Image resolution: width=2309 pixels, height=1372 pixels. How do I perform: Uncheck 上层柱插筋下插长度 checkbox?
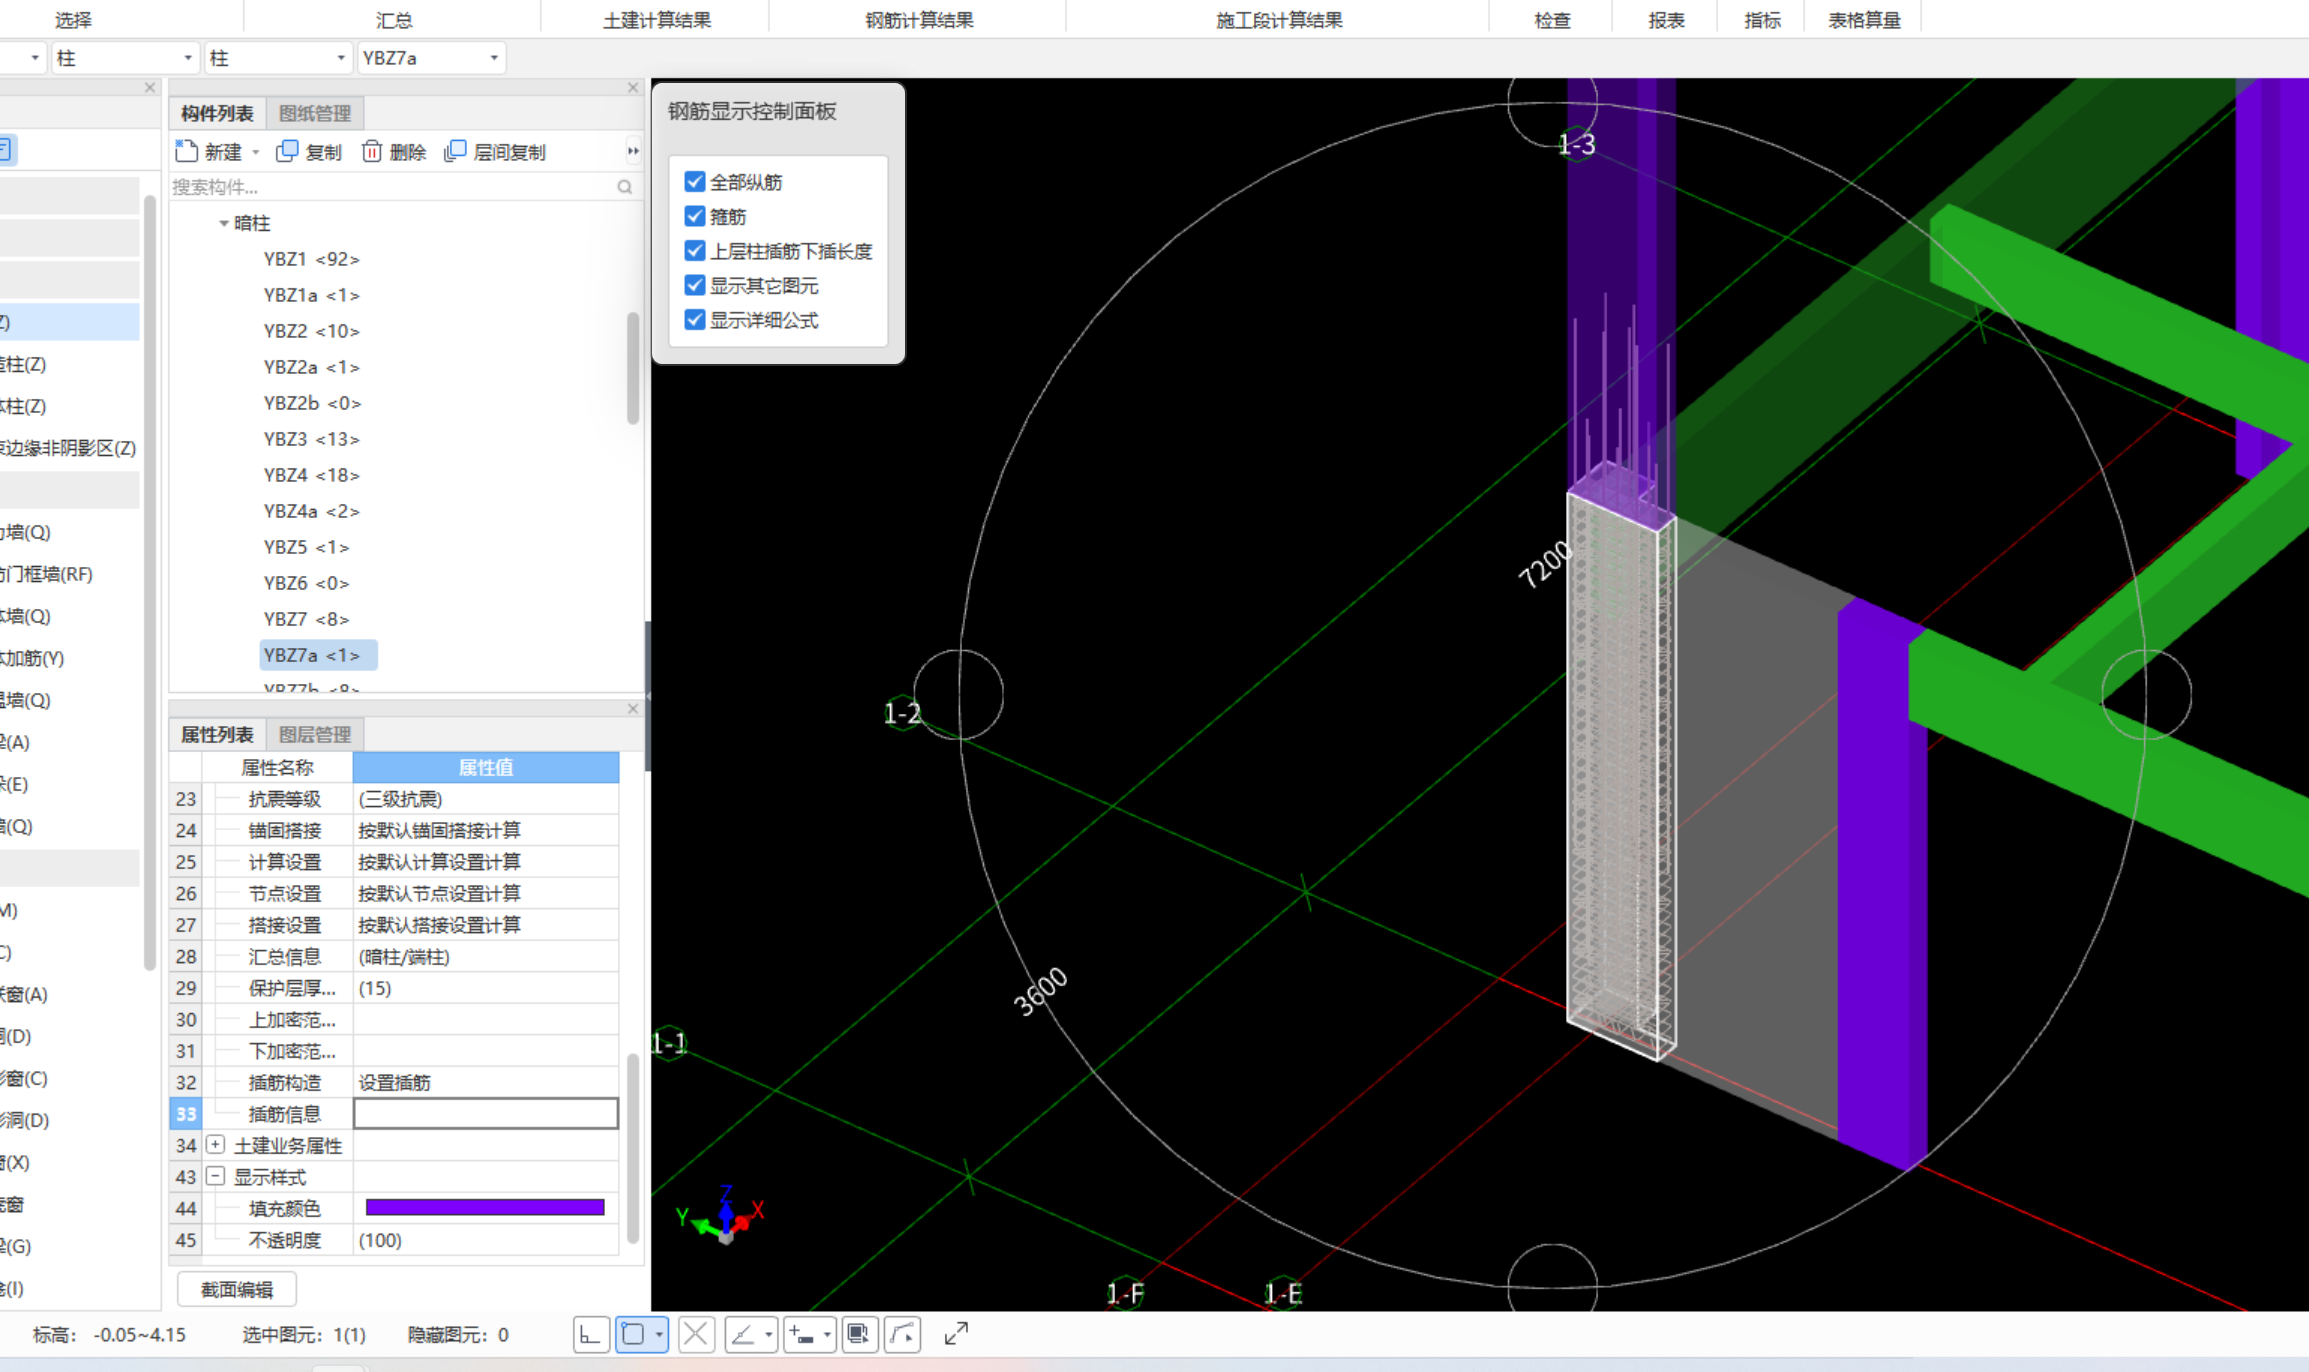(695, 251)
